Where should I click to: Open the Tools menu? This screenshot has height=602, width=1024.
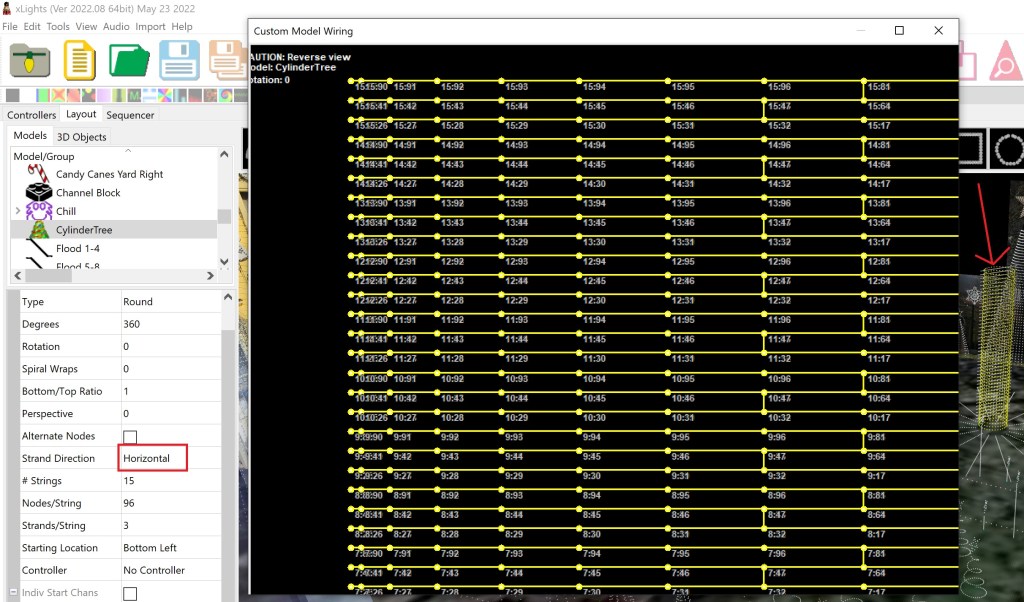coord(58,27)
